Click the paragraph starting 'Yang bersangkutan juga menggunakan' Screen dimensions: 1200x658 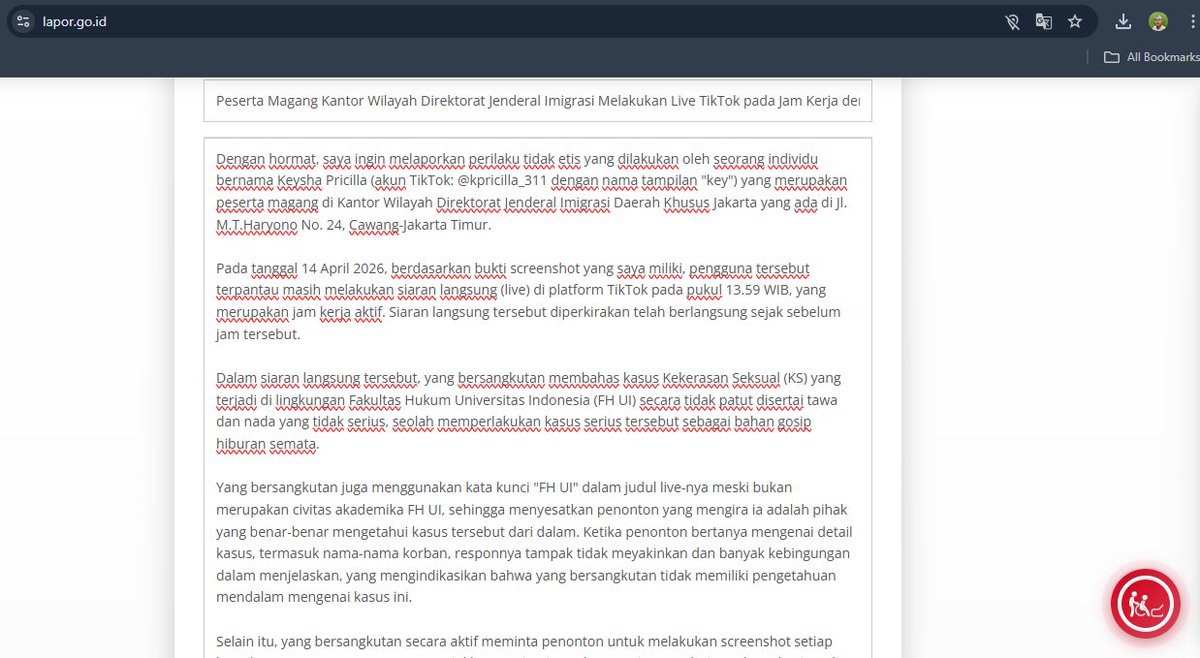click(x=534, y=542)
